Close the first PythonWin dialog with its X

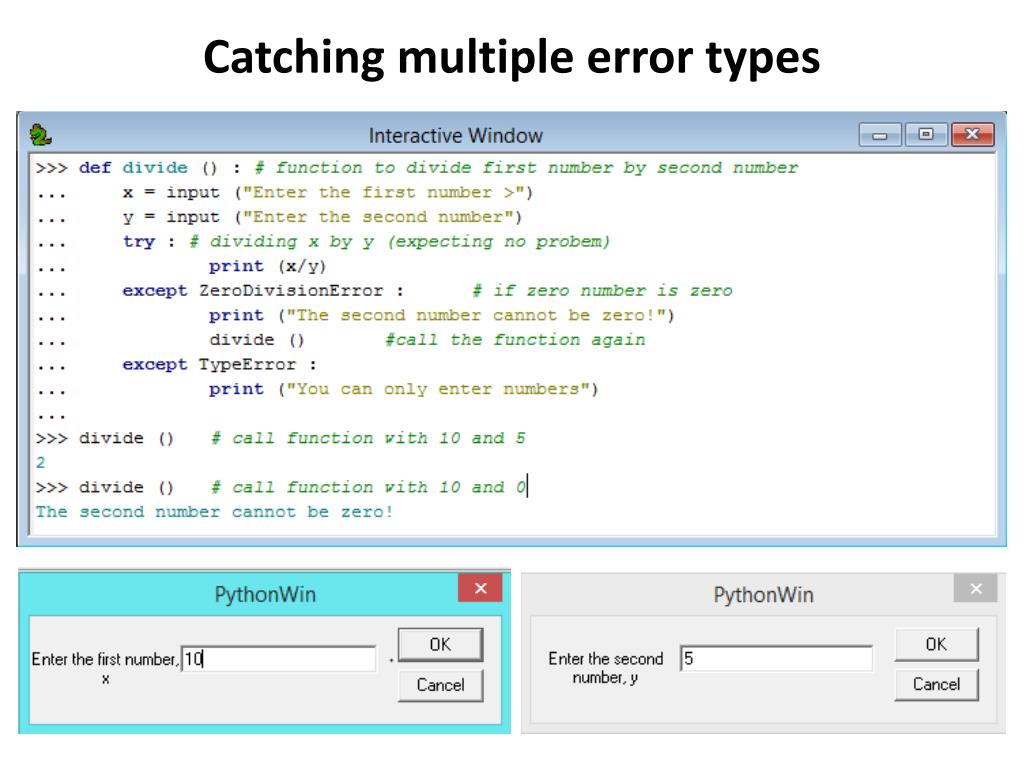point(481,588)
